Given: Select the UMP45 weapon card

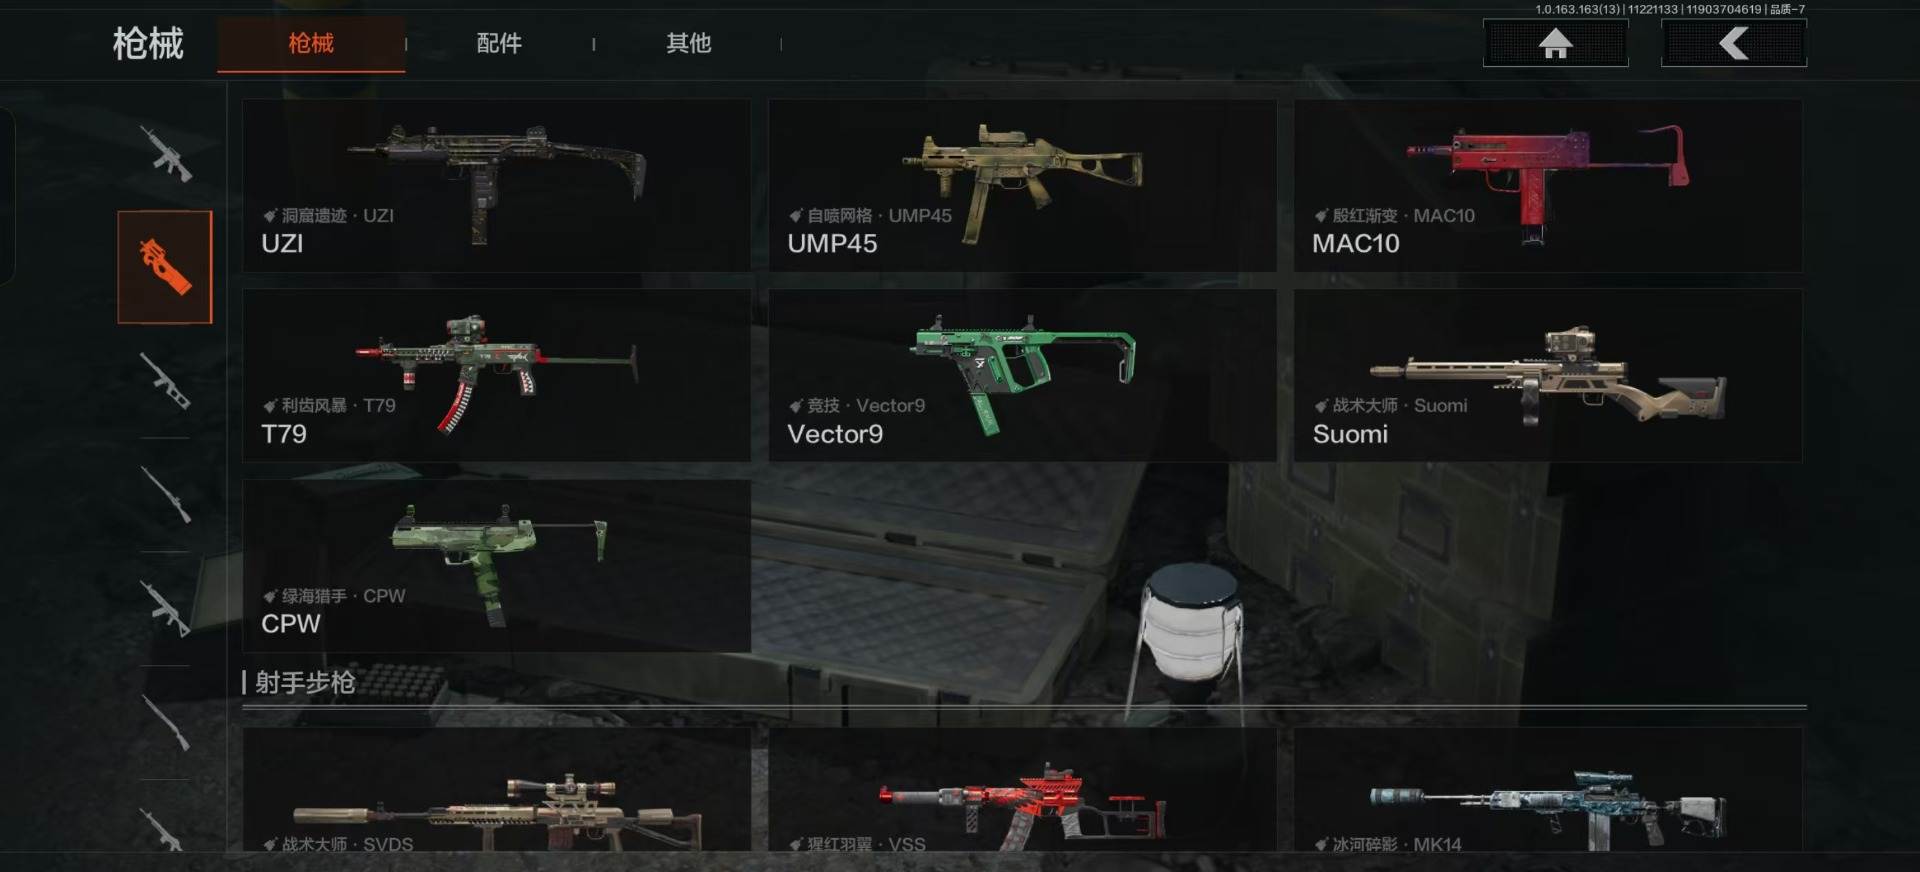Looking at the screenshot, I should click(x=1022, y=185).
